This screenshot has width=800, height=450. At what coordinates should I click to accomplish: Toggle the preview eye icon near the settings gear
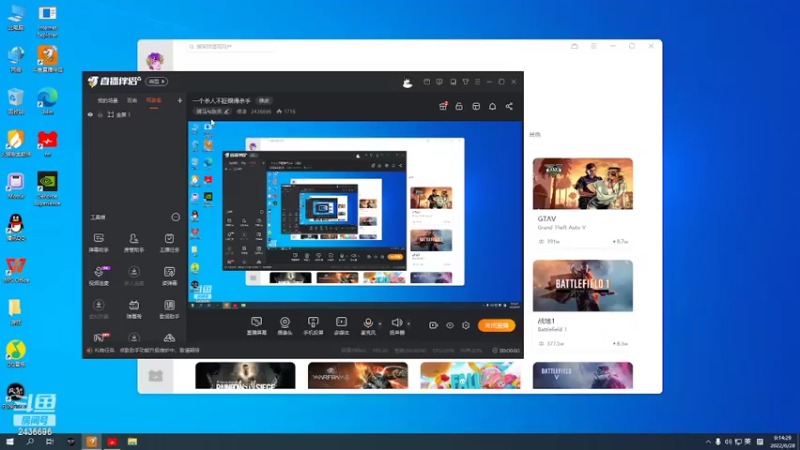449,325
